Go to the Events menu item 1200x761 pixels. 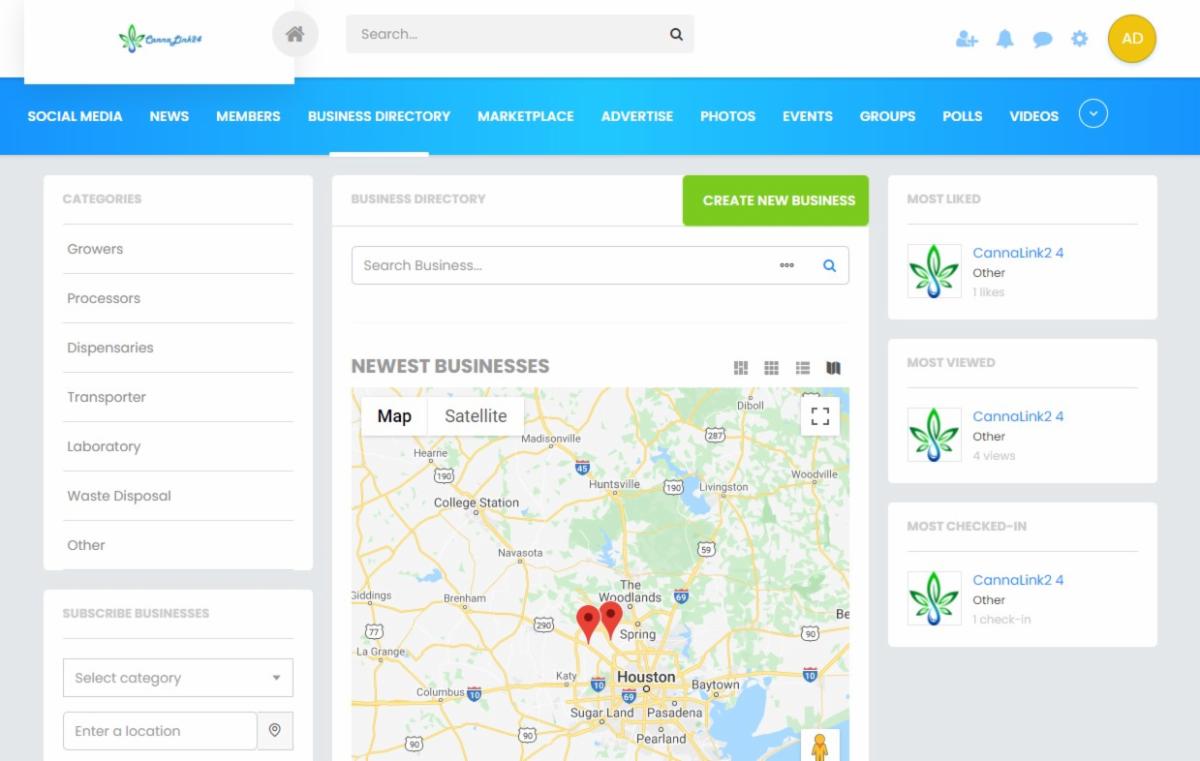[807, 116]
